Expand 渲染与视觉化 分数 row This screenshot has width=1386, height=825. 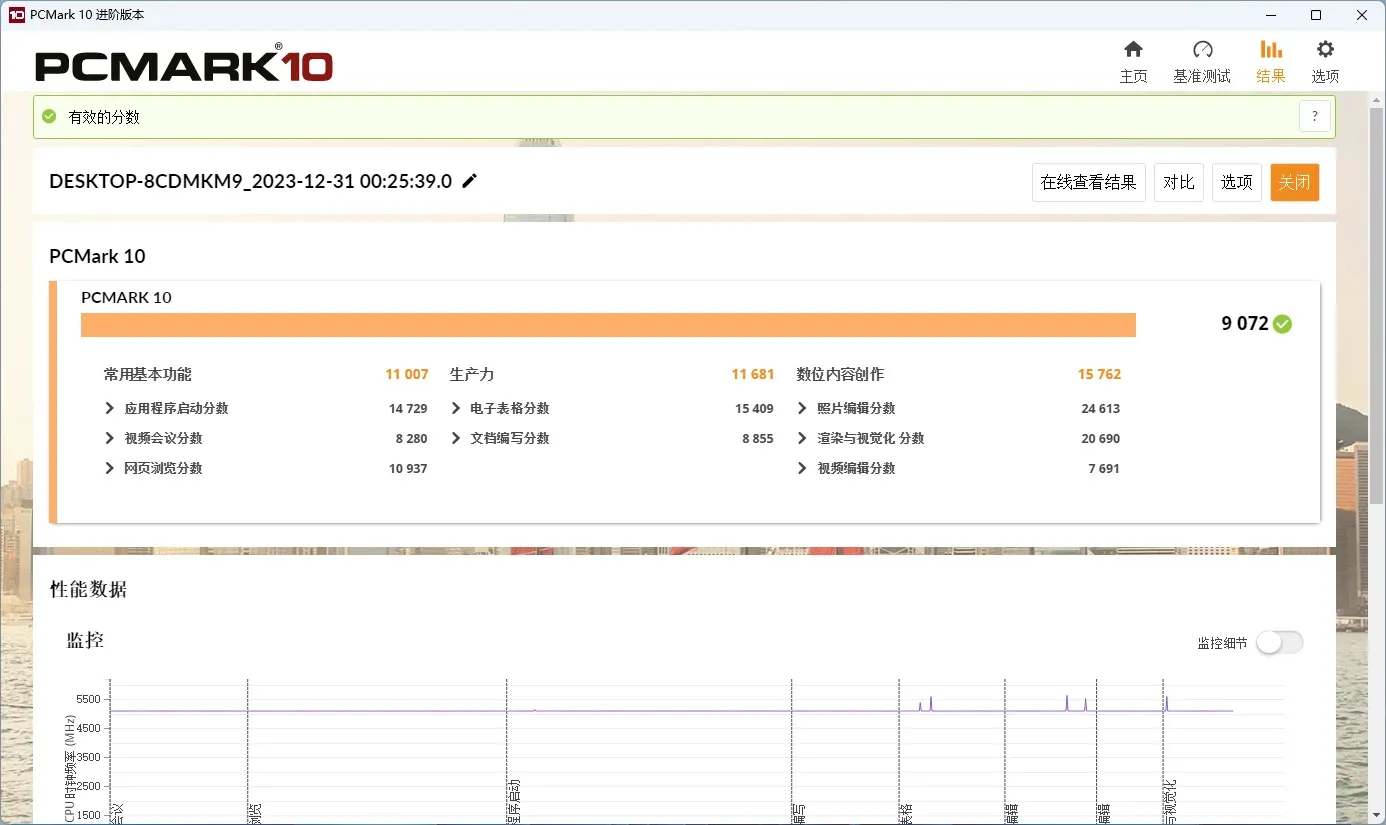pyautogui.click(x=802, y=438)
